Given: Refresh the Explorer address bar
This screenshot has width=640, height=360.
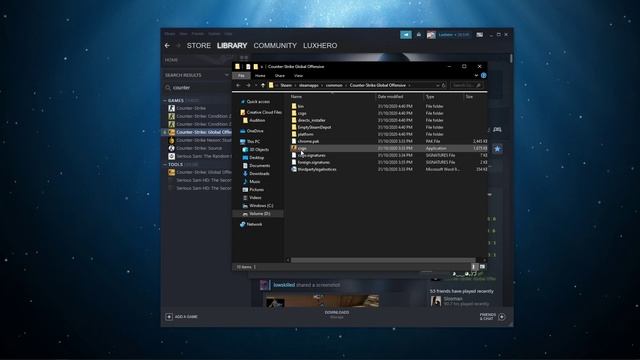Looking at the screenshot, I should (x=443, y=85).
